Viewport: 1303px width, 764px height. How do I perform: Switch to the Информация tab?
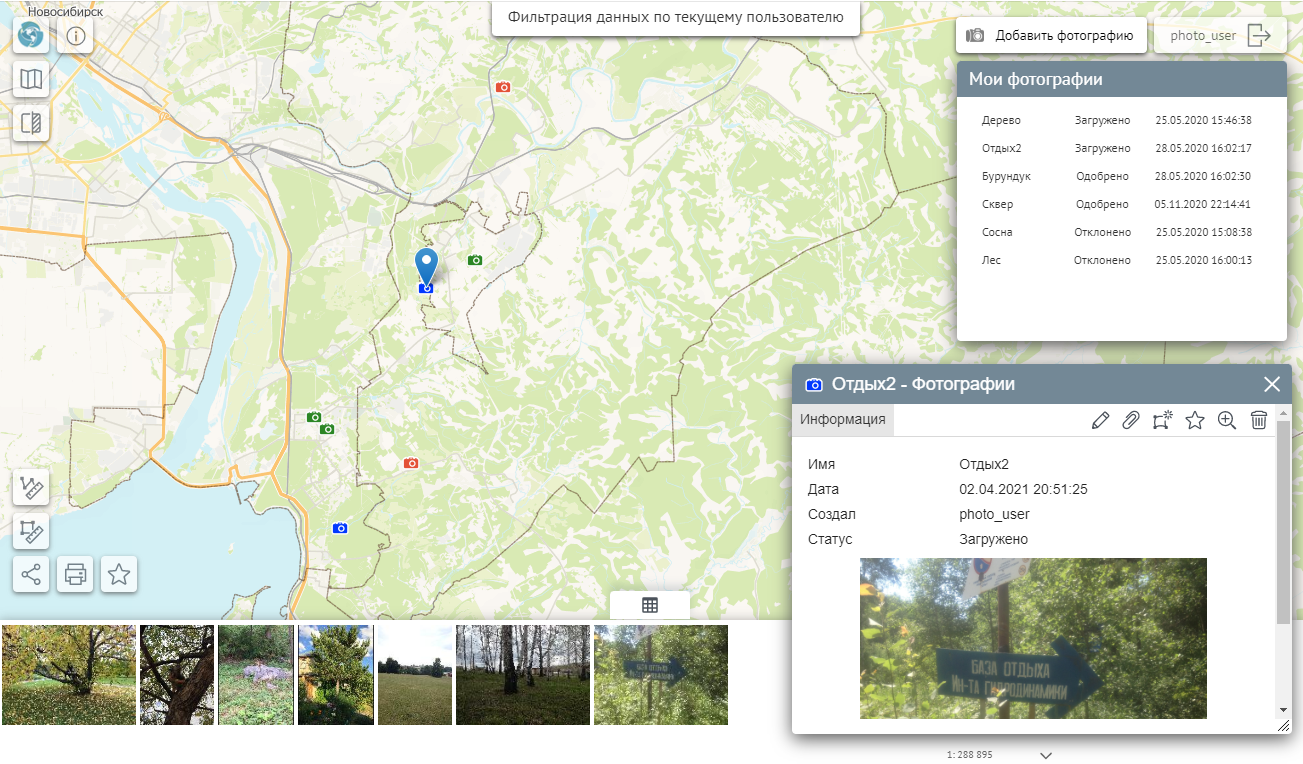click(842, 420)
